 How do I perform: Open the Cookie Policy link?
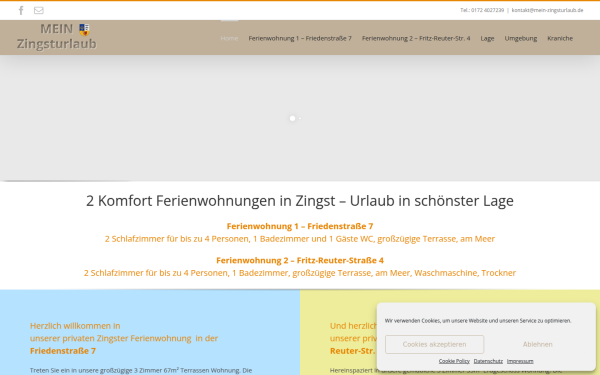click(454, 361)
